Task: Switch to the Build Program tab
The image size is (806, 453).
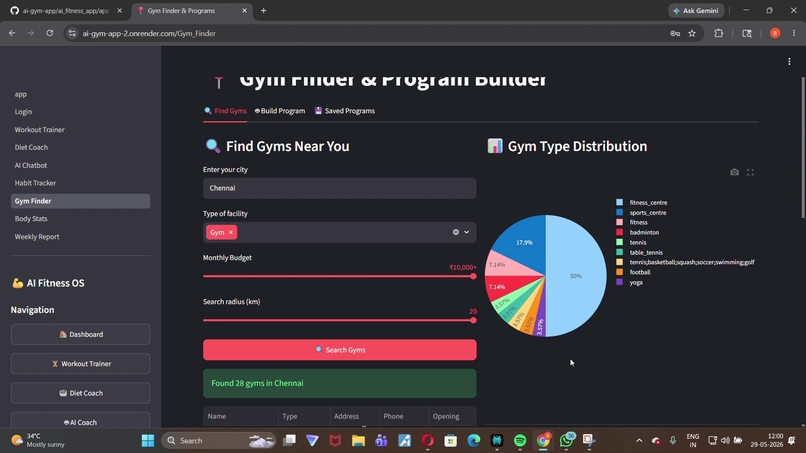Action: point(280,111)
